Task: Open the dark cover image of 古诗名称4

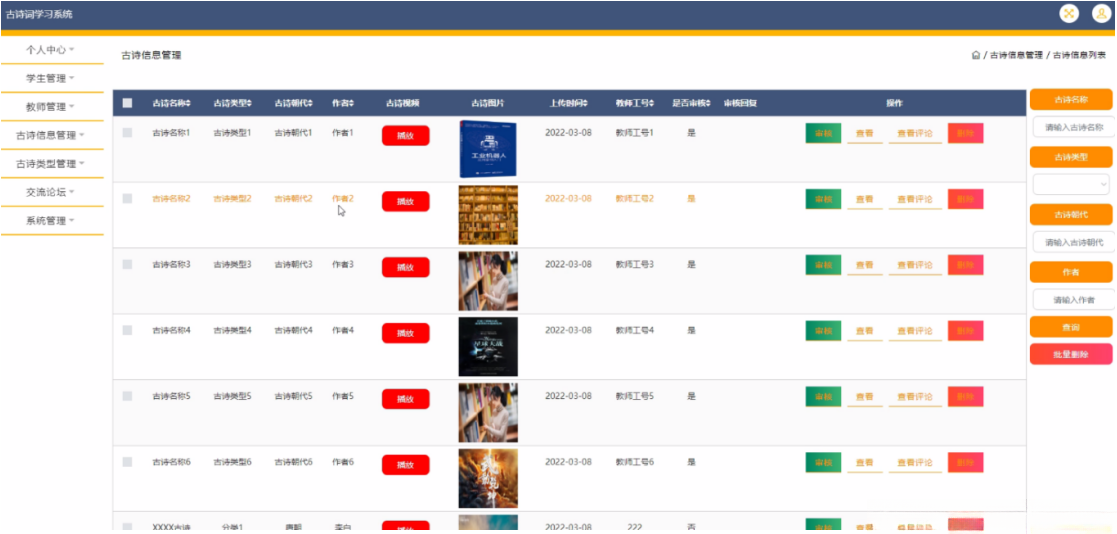Action: (x=488, y=347)
